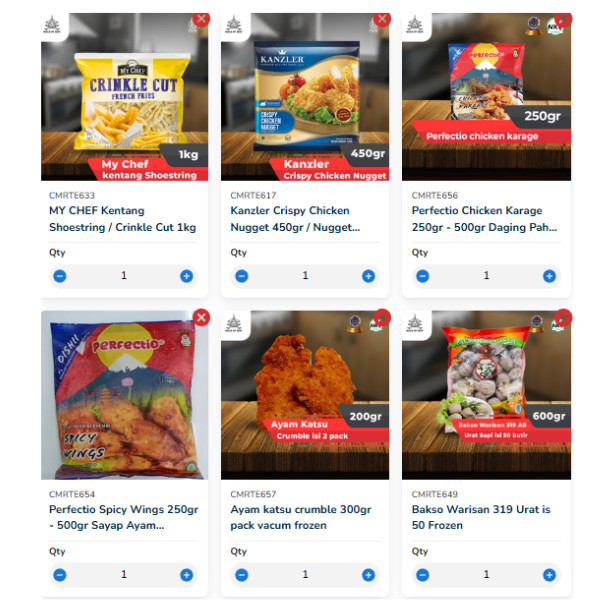The image size is (600, 600).
Task: Open MY CHEF Kentang Shoestring product link
Action: [122, 219]
